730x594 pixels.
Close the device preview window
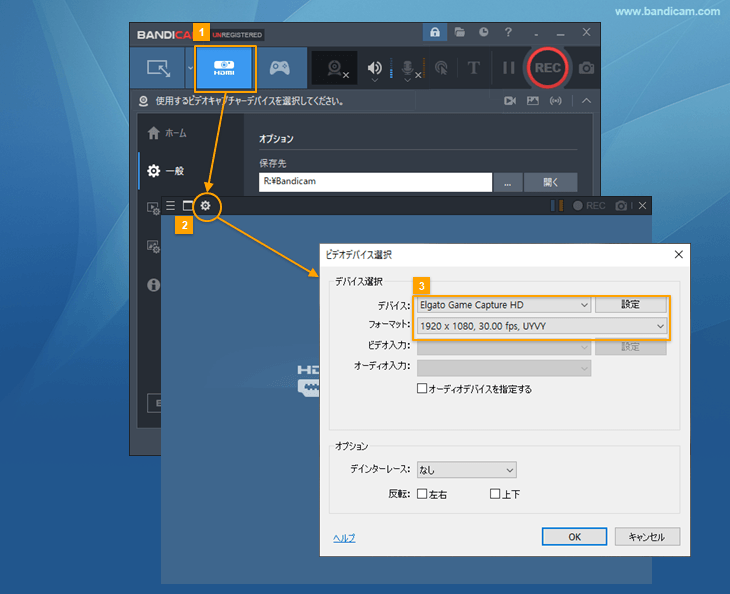pos(642,206)
